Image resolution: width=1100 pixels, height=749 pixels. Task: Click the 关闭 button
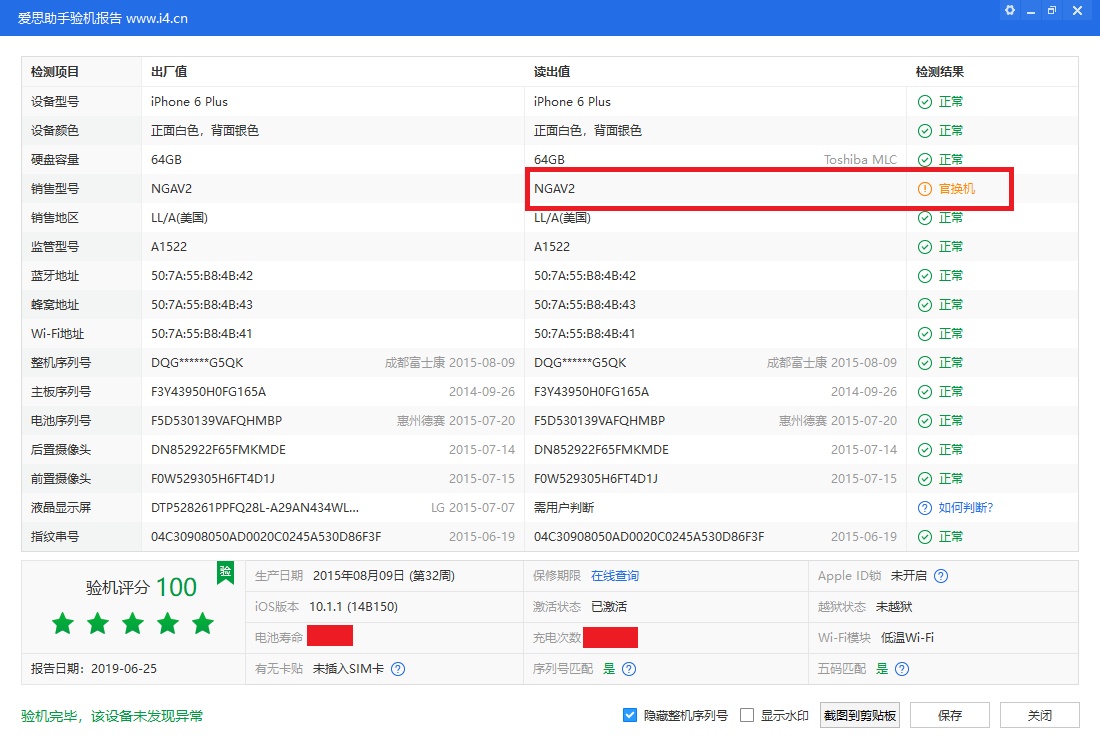1040,715
